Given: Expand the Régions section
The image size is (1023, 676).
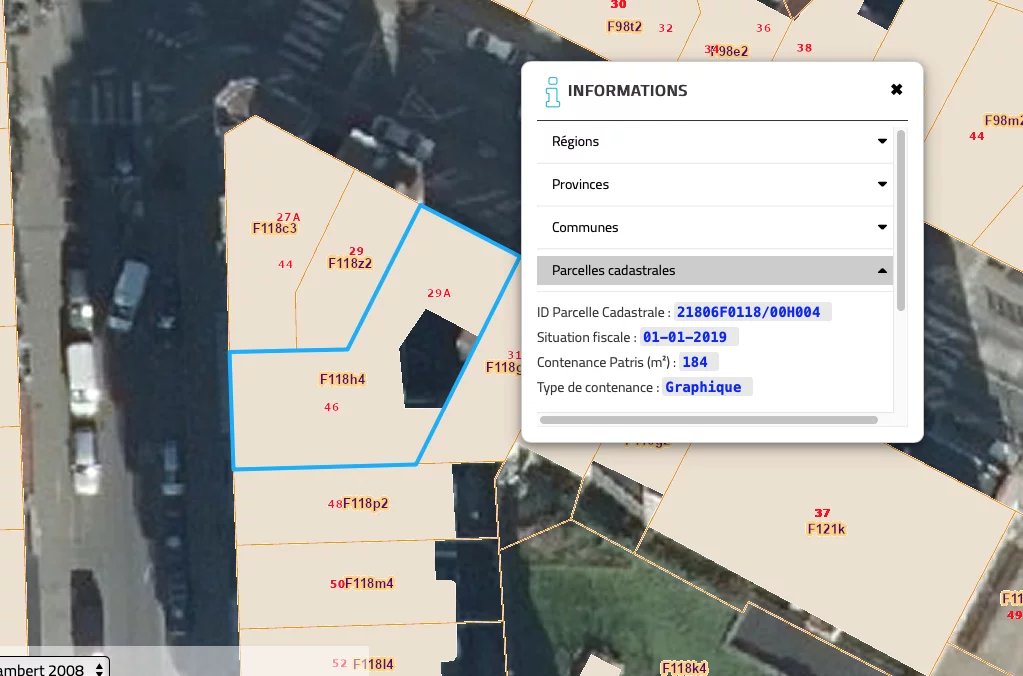Looking at the screenshot, I should [x=714, y=142].
